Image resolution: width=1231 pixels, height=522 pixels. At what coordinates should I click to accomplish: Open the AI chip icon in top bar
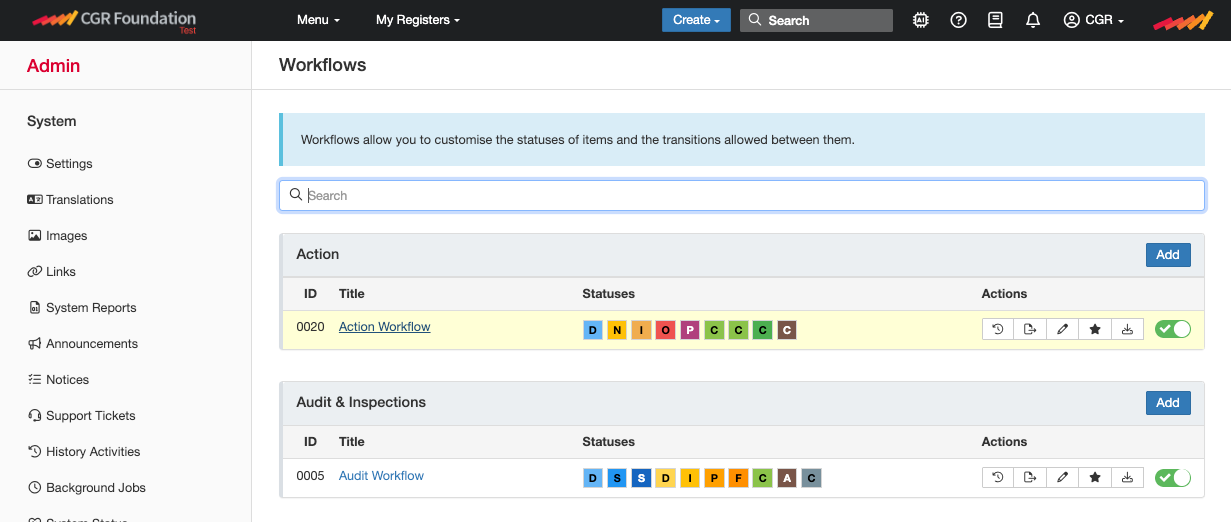click(921, 20)
